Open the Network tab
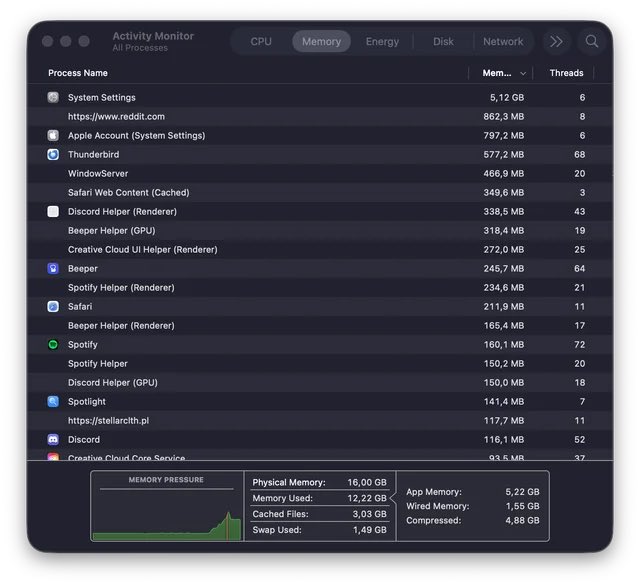The width and height of the screenshot is (640, 586). click(503, 41)
